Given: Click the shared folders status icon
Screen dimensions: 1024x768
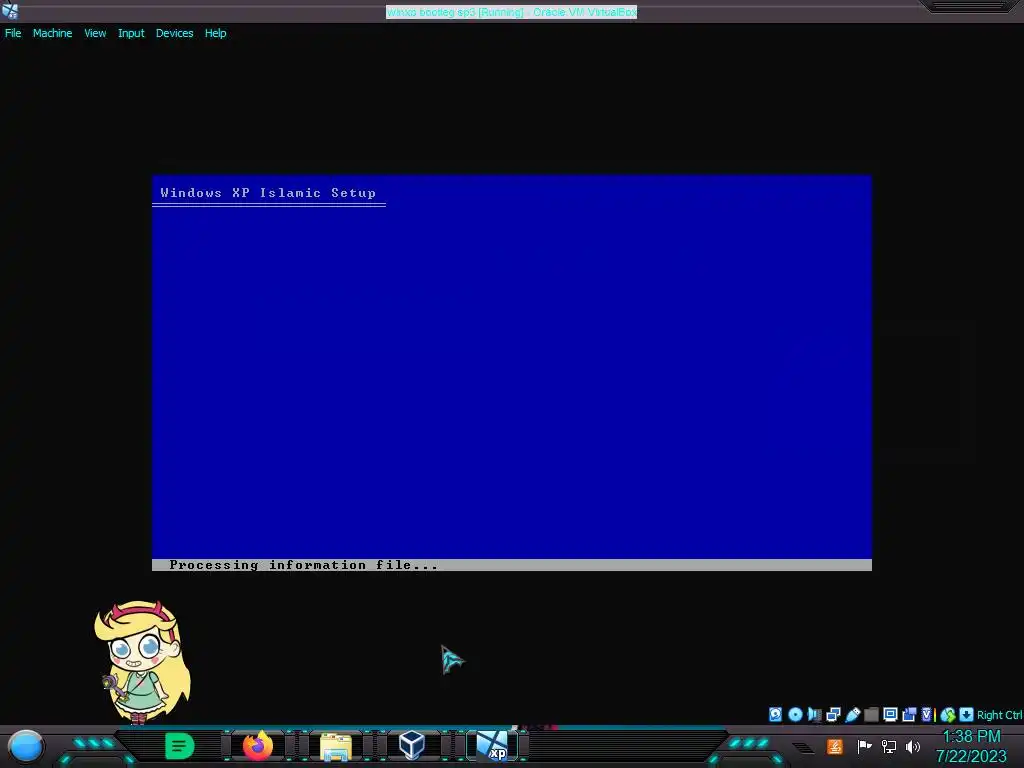Looking at the screenshot, I should click(871, 714).
